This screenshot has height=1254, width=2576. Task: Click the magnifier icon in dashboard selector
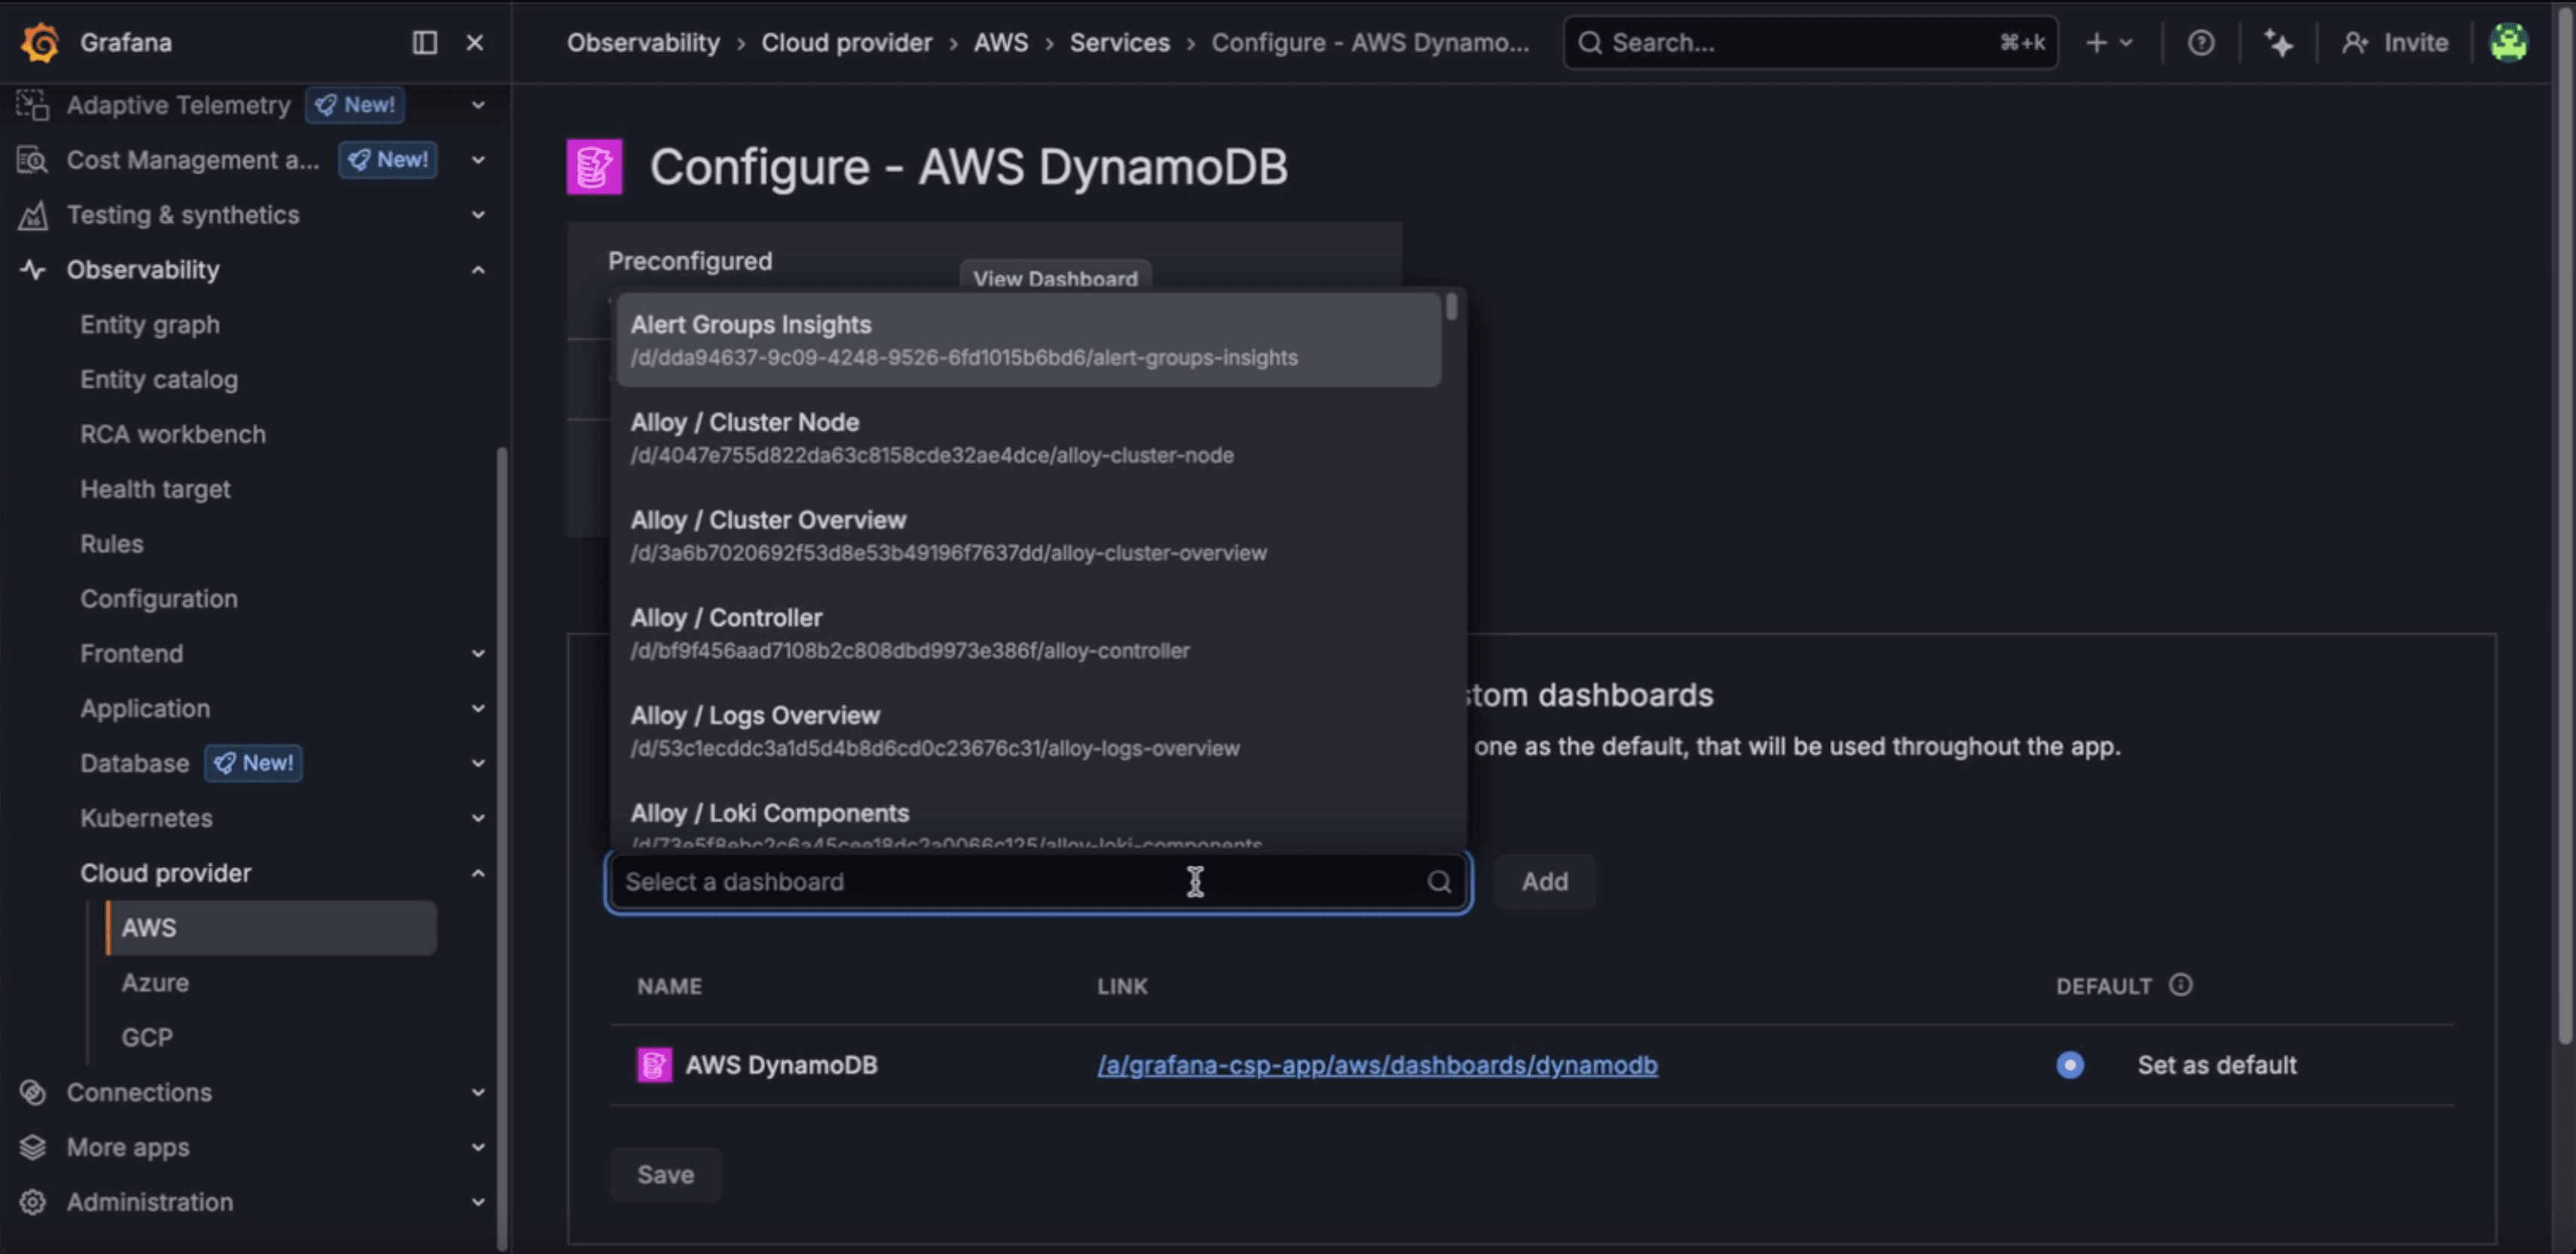click(x=1439, y=881)
